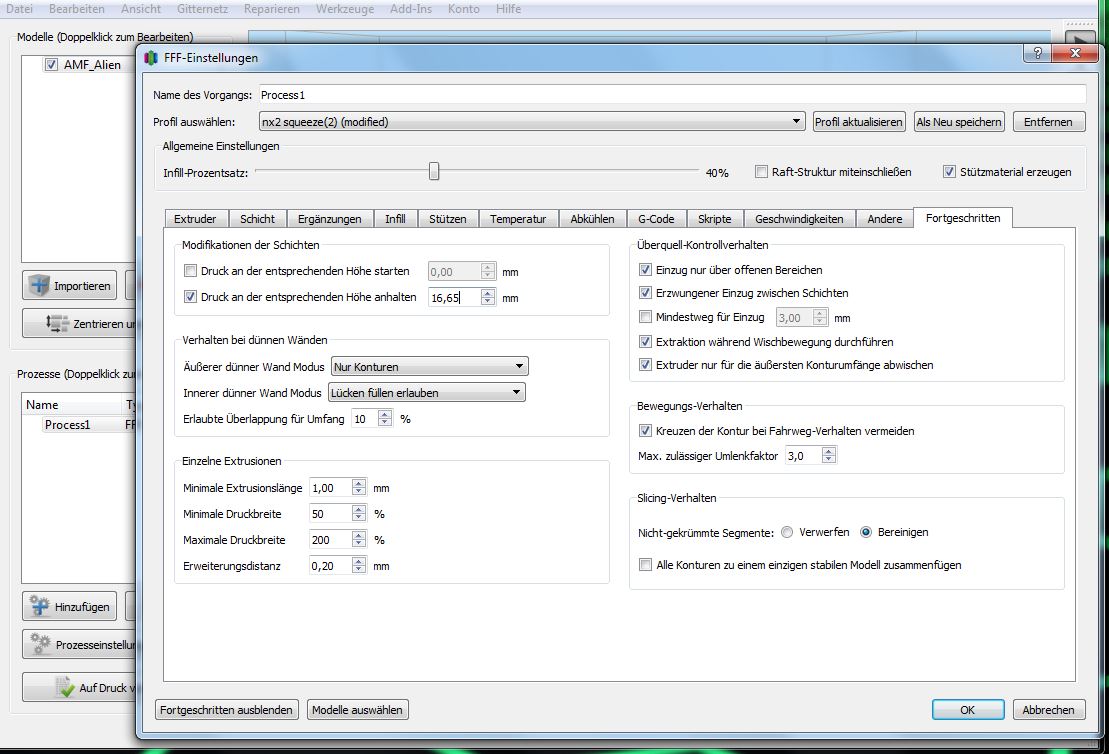Click the FFF-Einstellungen dialog title icon
Screen dimensions: 1109x754
click(150, 57)
